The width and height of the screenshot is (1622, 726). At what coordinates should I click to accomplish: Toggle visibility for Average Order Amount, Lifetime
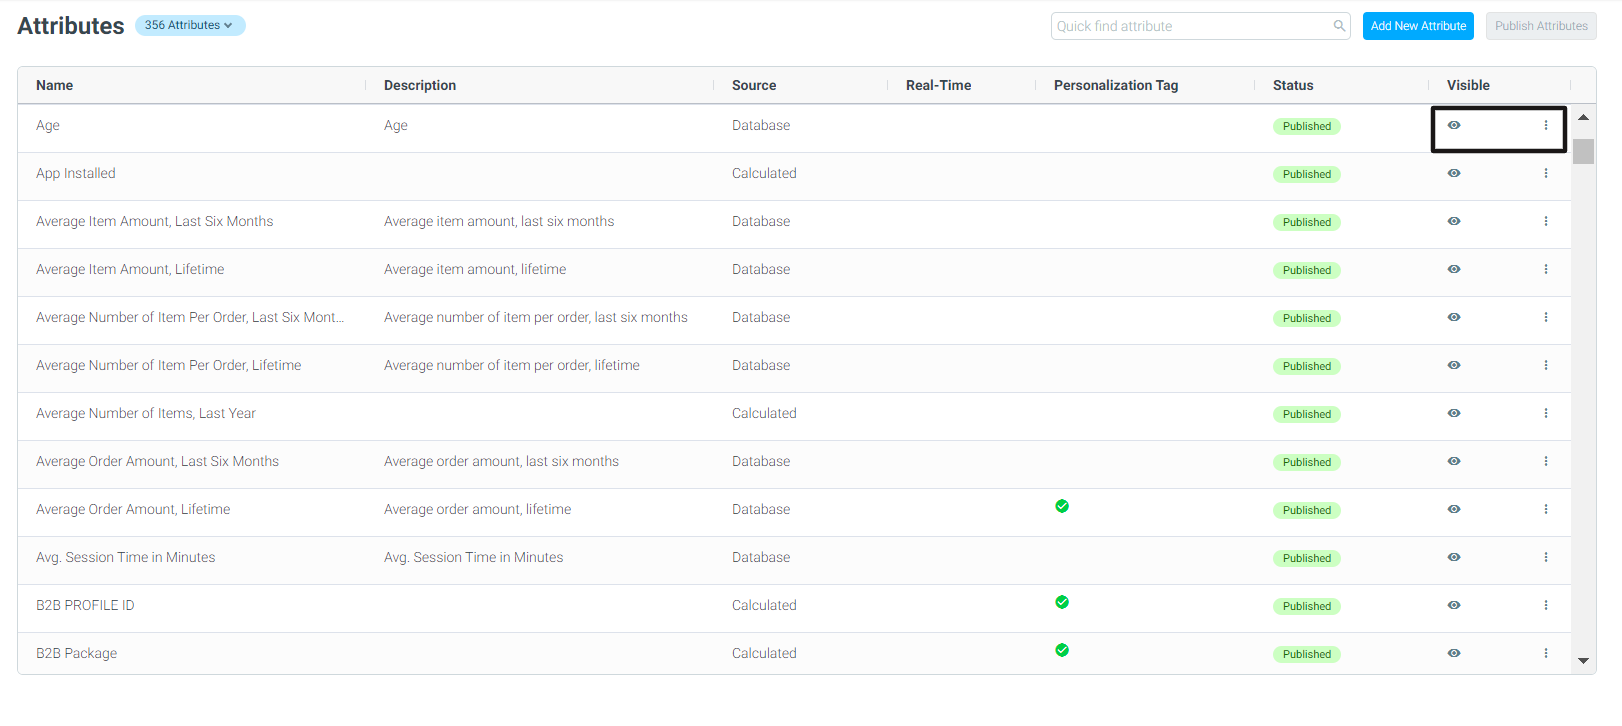1454,509
